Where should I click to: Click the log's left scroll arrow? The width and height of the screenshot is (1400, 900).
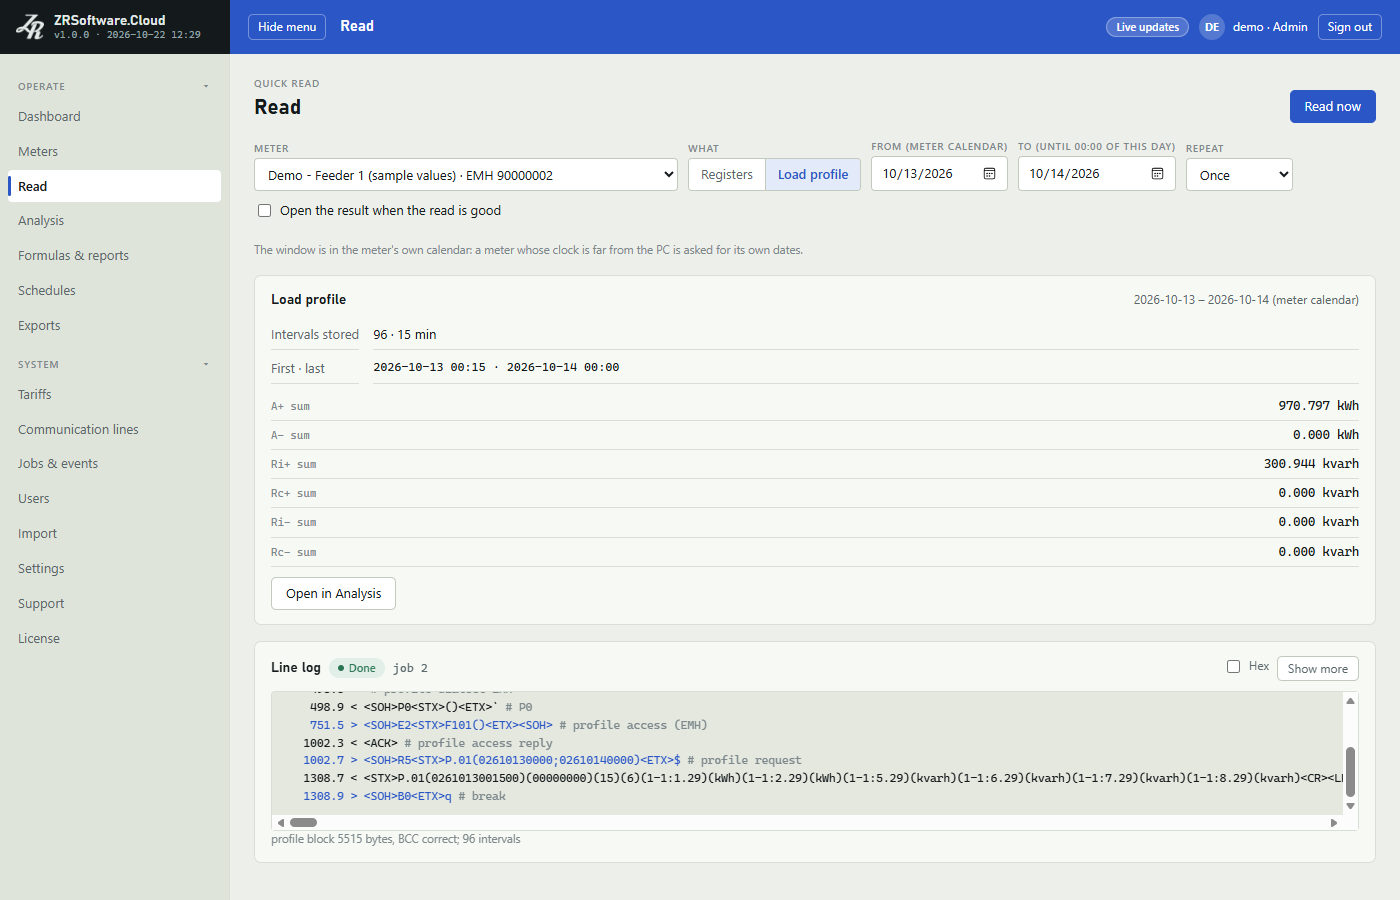(281, 823)
